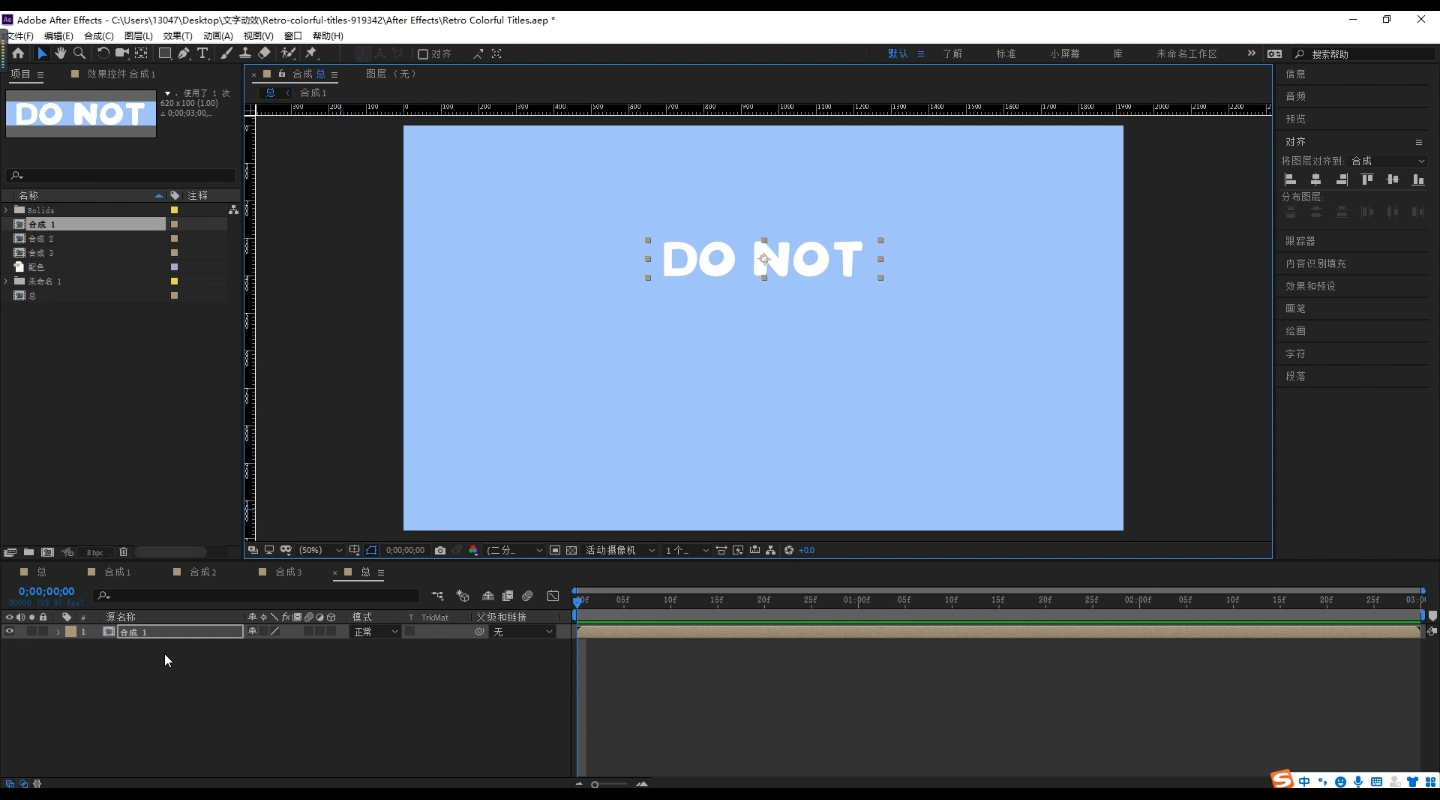Screen dimensions: 1440x800
Task: Open the 文件(F) menu
Action: 20,36
